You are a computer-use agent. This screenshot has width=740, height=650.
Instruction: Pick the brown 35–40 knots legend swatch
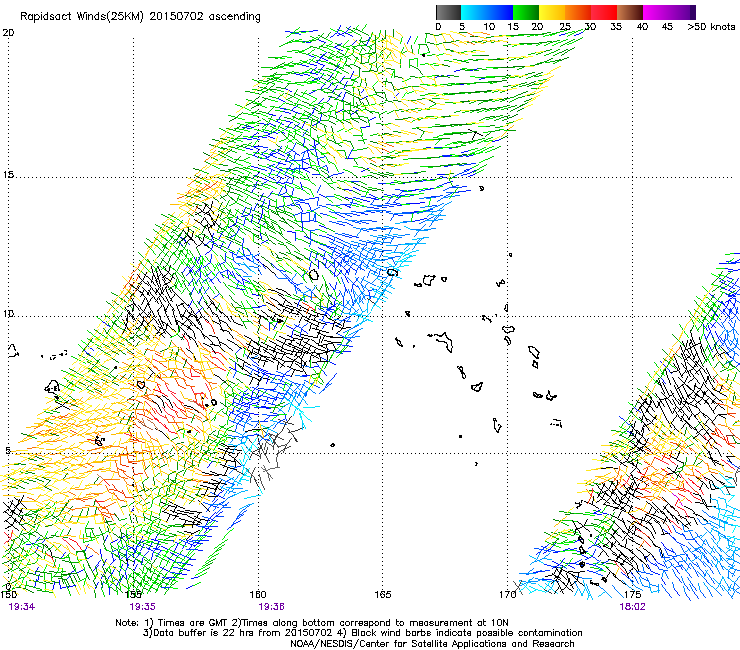click(x=630, y=12)
